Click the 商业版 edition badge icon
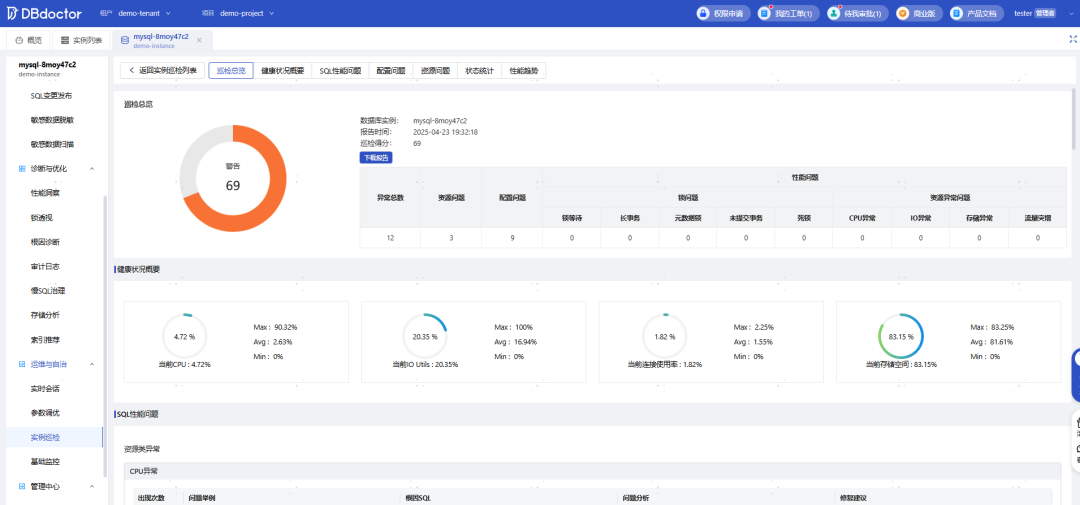1080x505 pixels. (903, 13)
